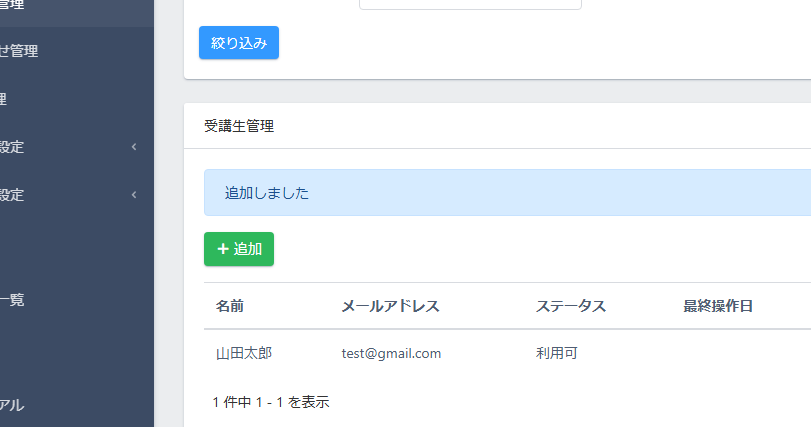The width and height of the screenshot is (811, 427).
Task: Open the アル sidebar menu item
Action: click(12, 405)
